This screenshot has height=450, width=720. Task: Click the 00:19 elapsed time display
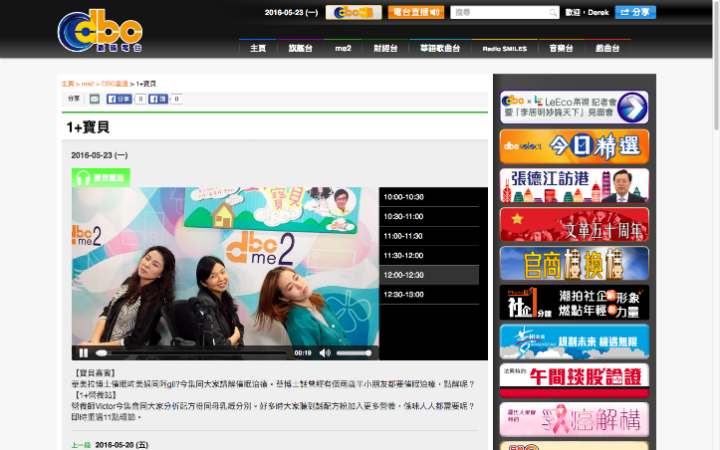(x=303, y=353)
